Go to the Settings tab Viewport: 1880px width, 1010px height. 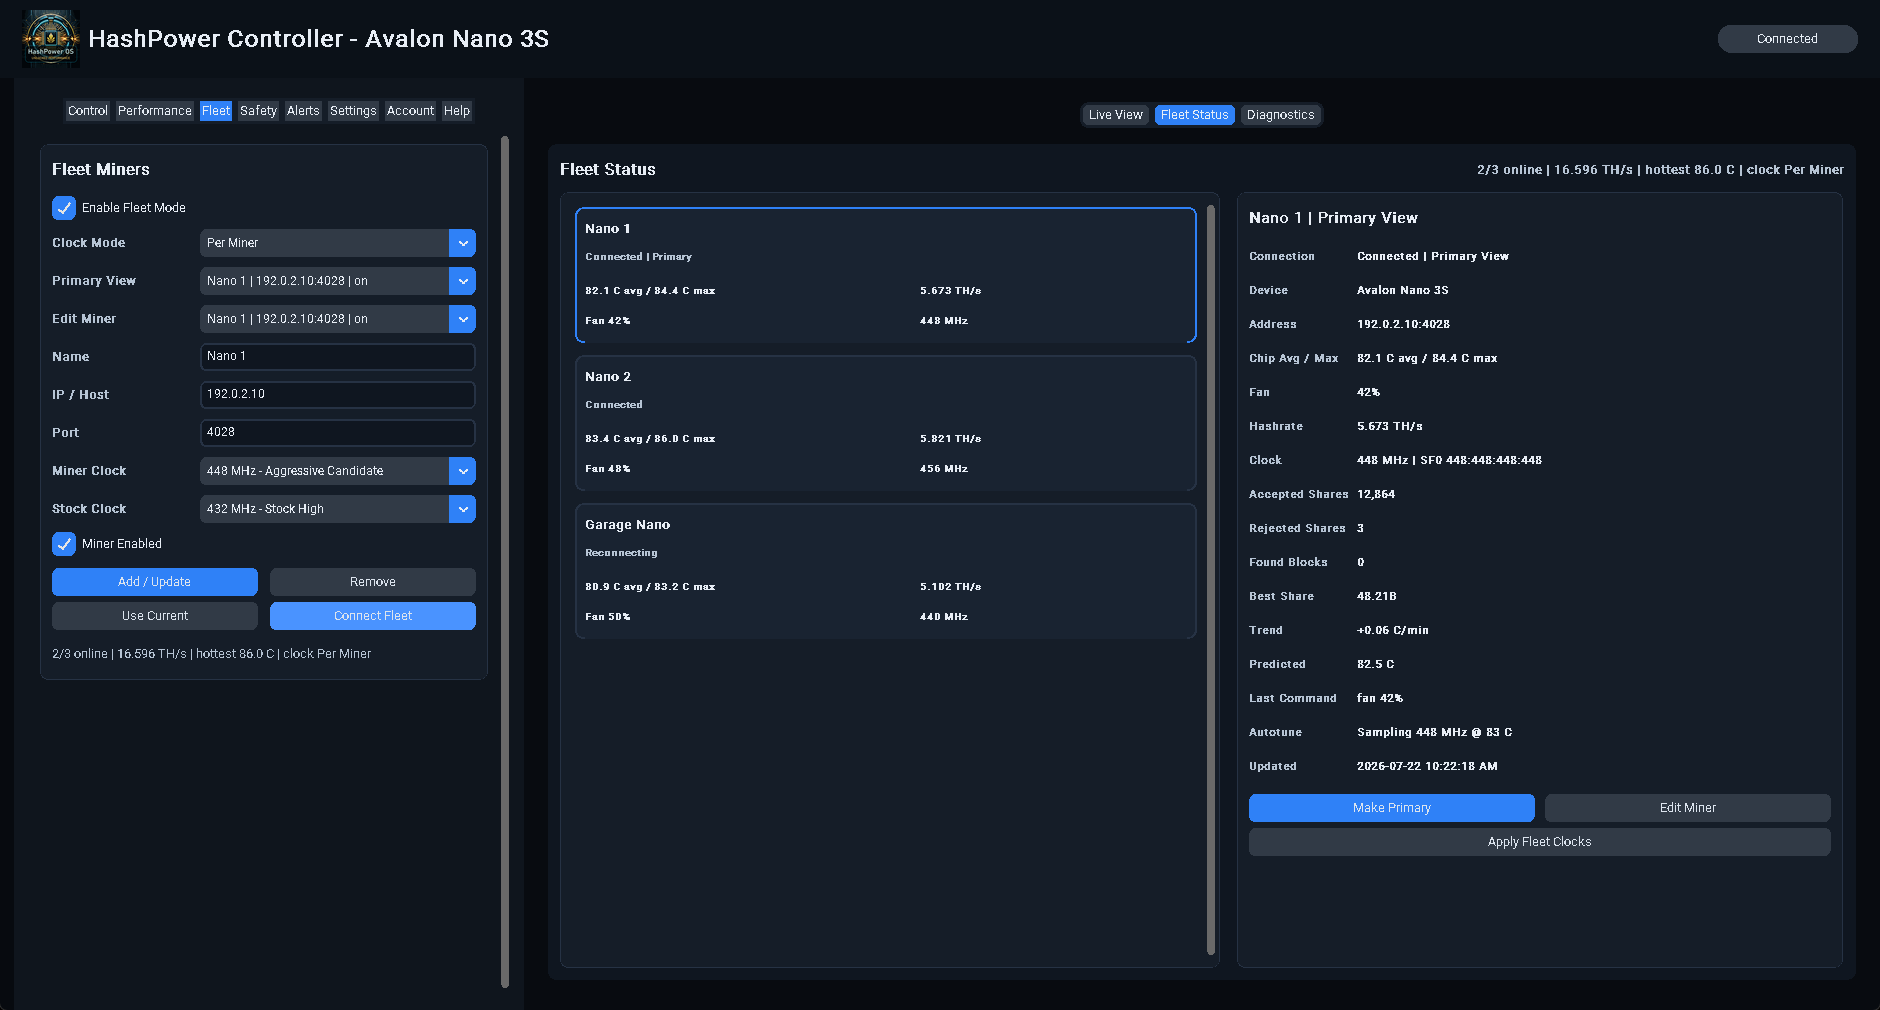(353, 111)
